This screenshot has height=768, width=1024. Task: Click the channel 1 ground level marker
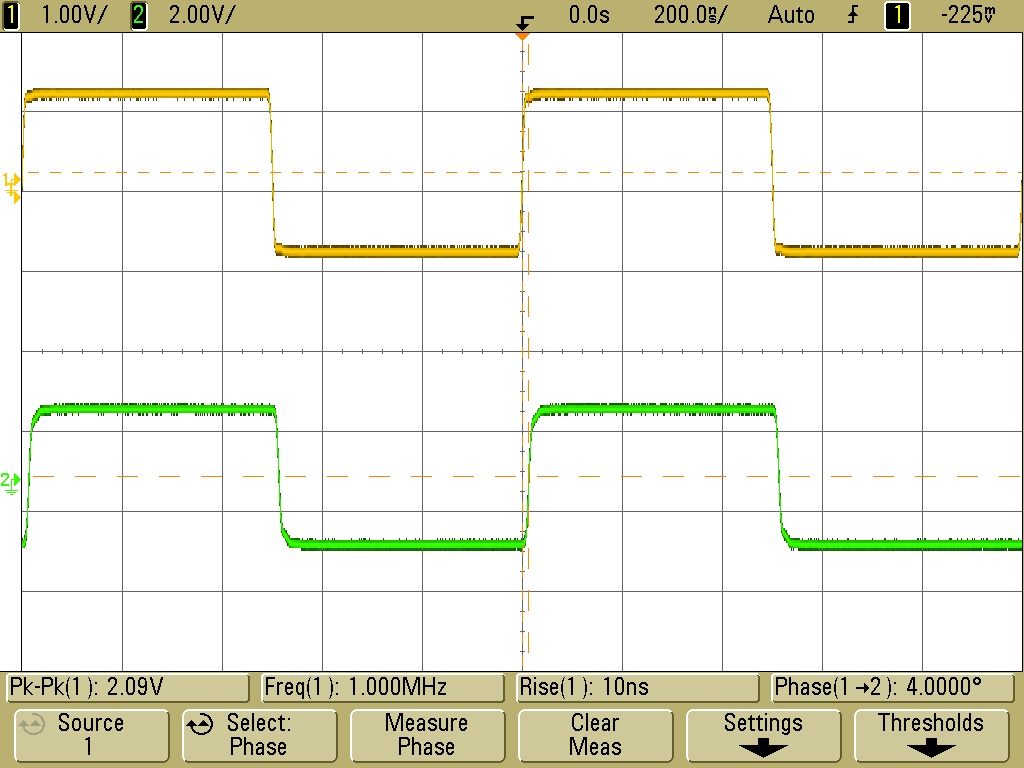(12, 187)
